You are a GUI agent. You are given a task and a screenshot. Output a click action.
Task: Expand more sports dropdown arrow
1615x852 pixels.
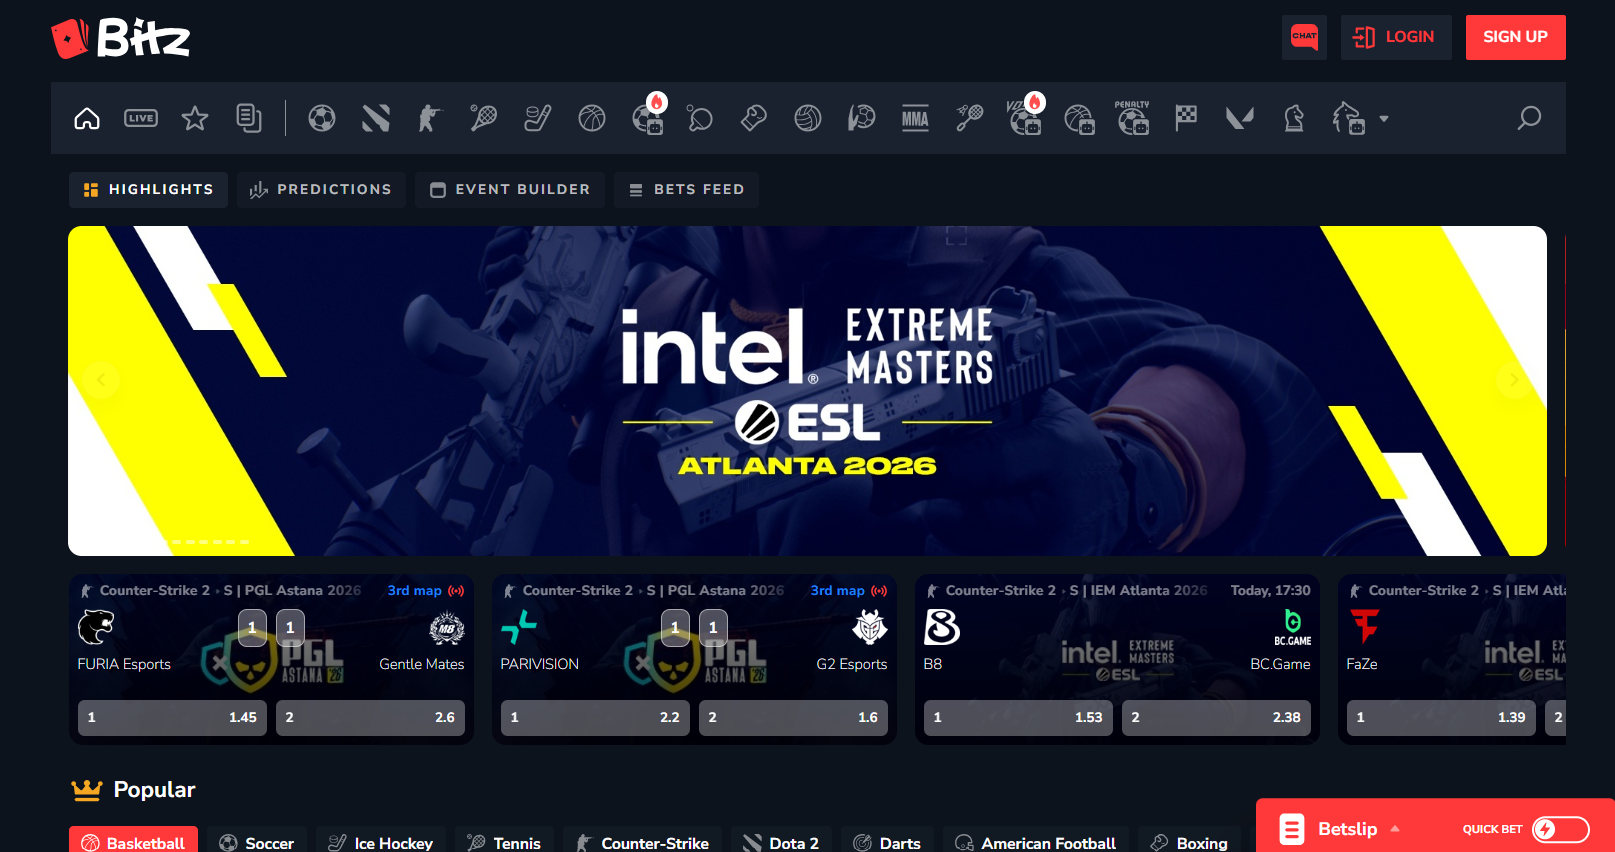tap(1384, 118)
